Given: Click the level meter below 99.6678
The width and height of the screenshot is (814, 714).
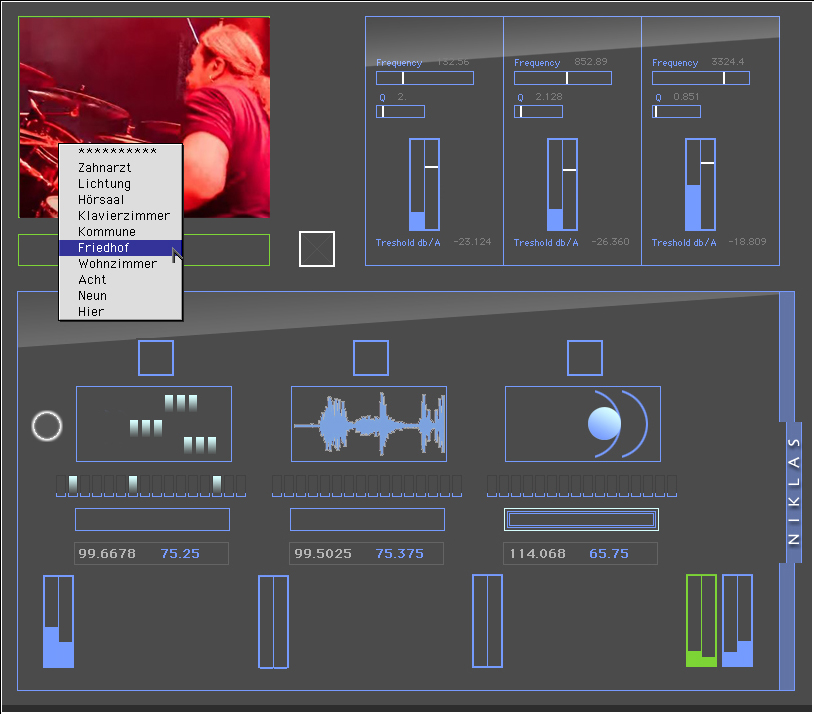Looking at the screenshot, I should [58, 622].
